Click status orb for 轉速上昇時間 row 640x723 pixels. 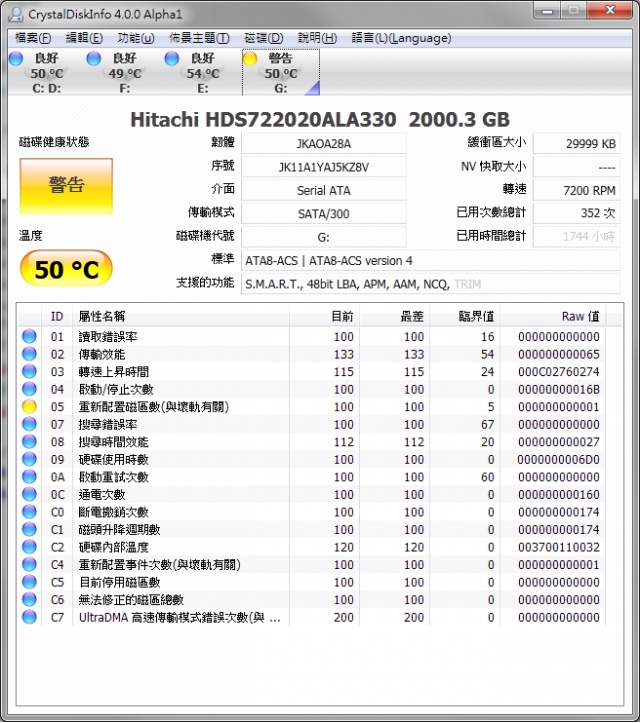pos(29,371)
